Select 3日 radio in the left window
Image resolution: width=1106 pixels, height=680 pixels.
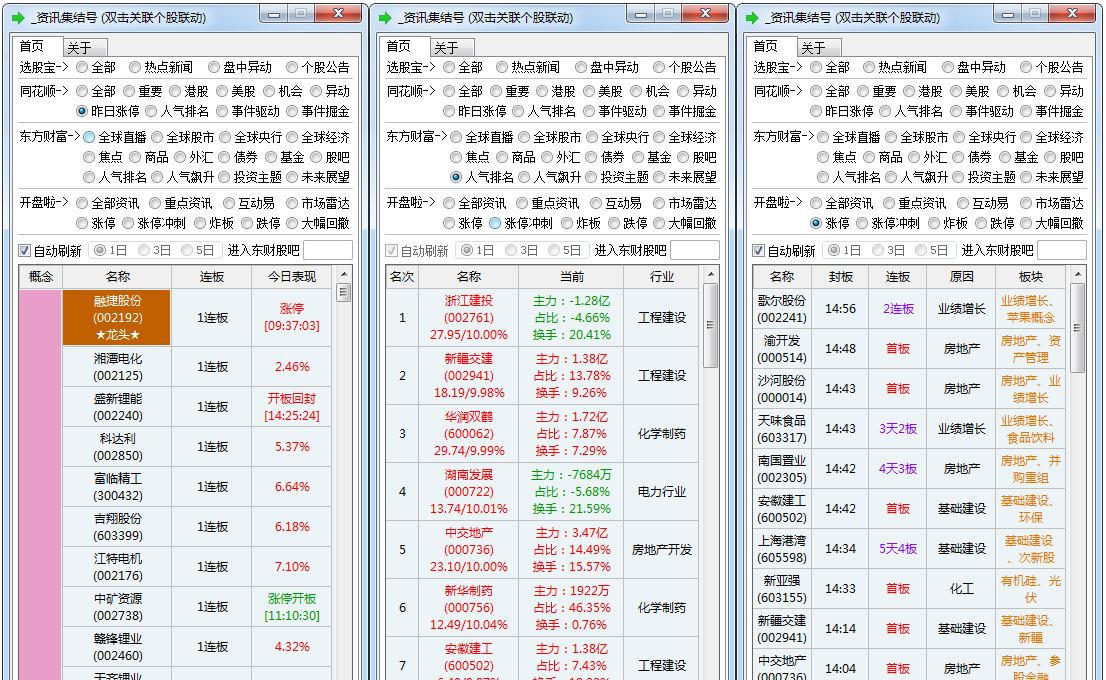[144, 250]
